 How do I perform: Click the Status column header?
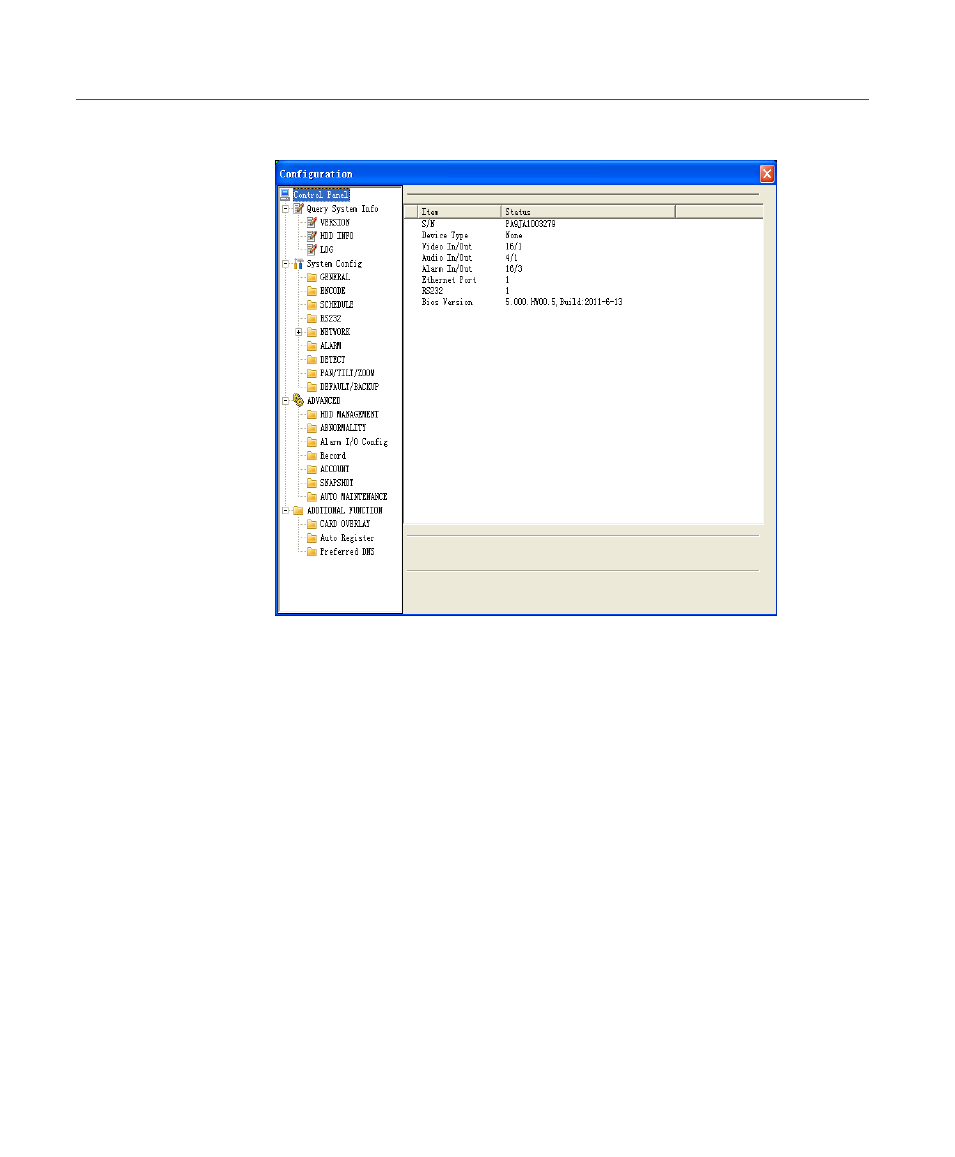(x=588, y=212)
